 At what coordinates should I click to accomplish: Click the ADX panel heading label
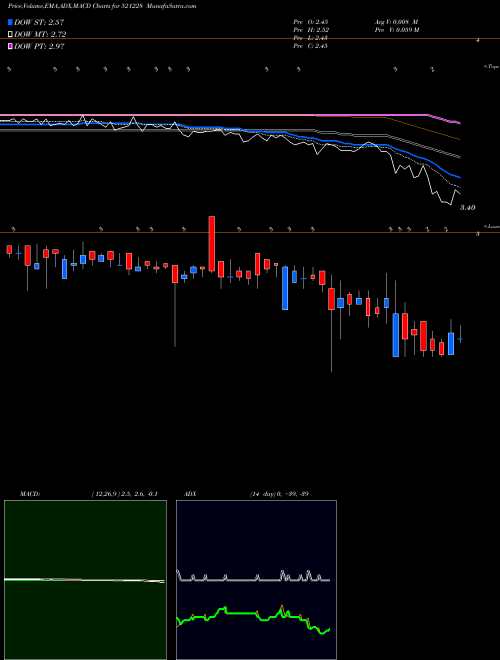pos(190,494)
